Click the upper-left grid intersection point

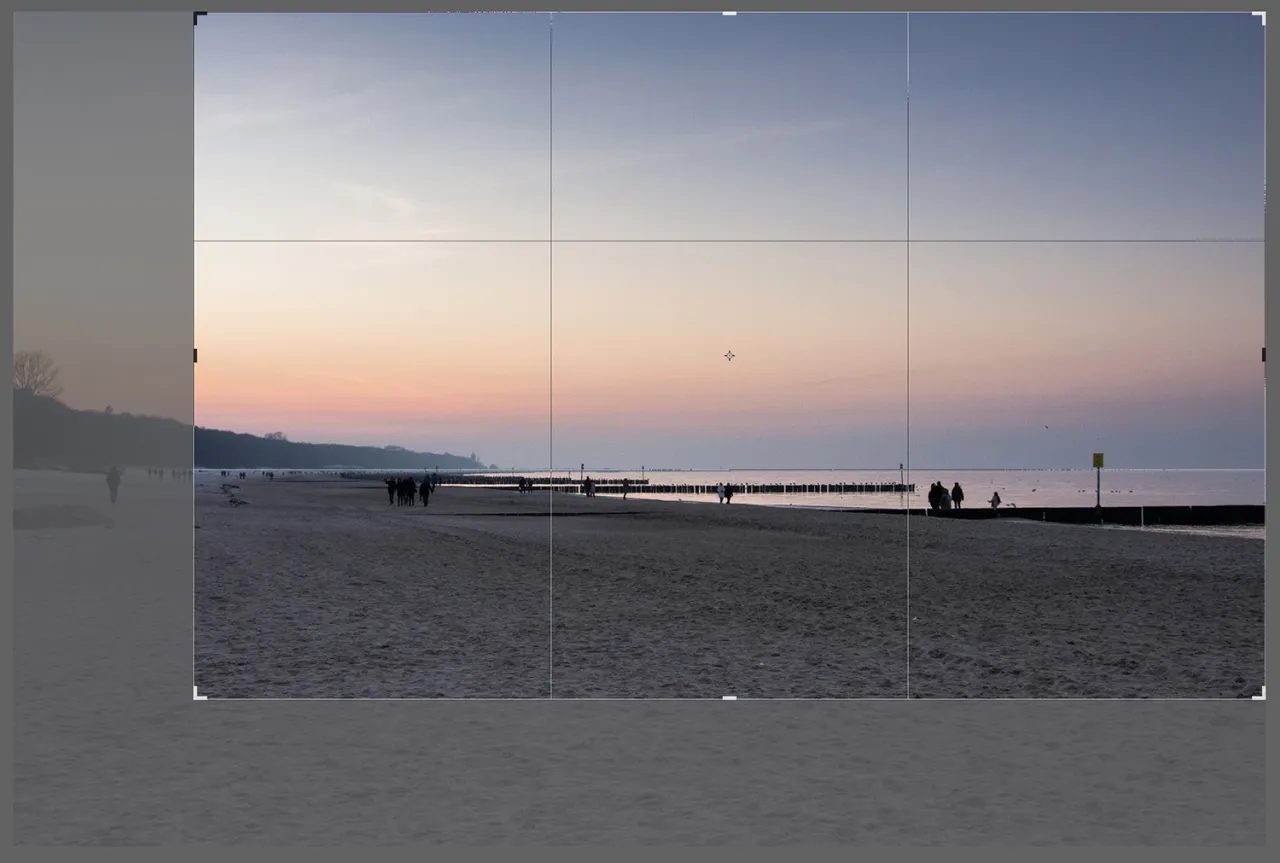[549, 239]
